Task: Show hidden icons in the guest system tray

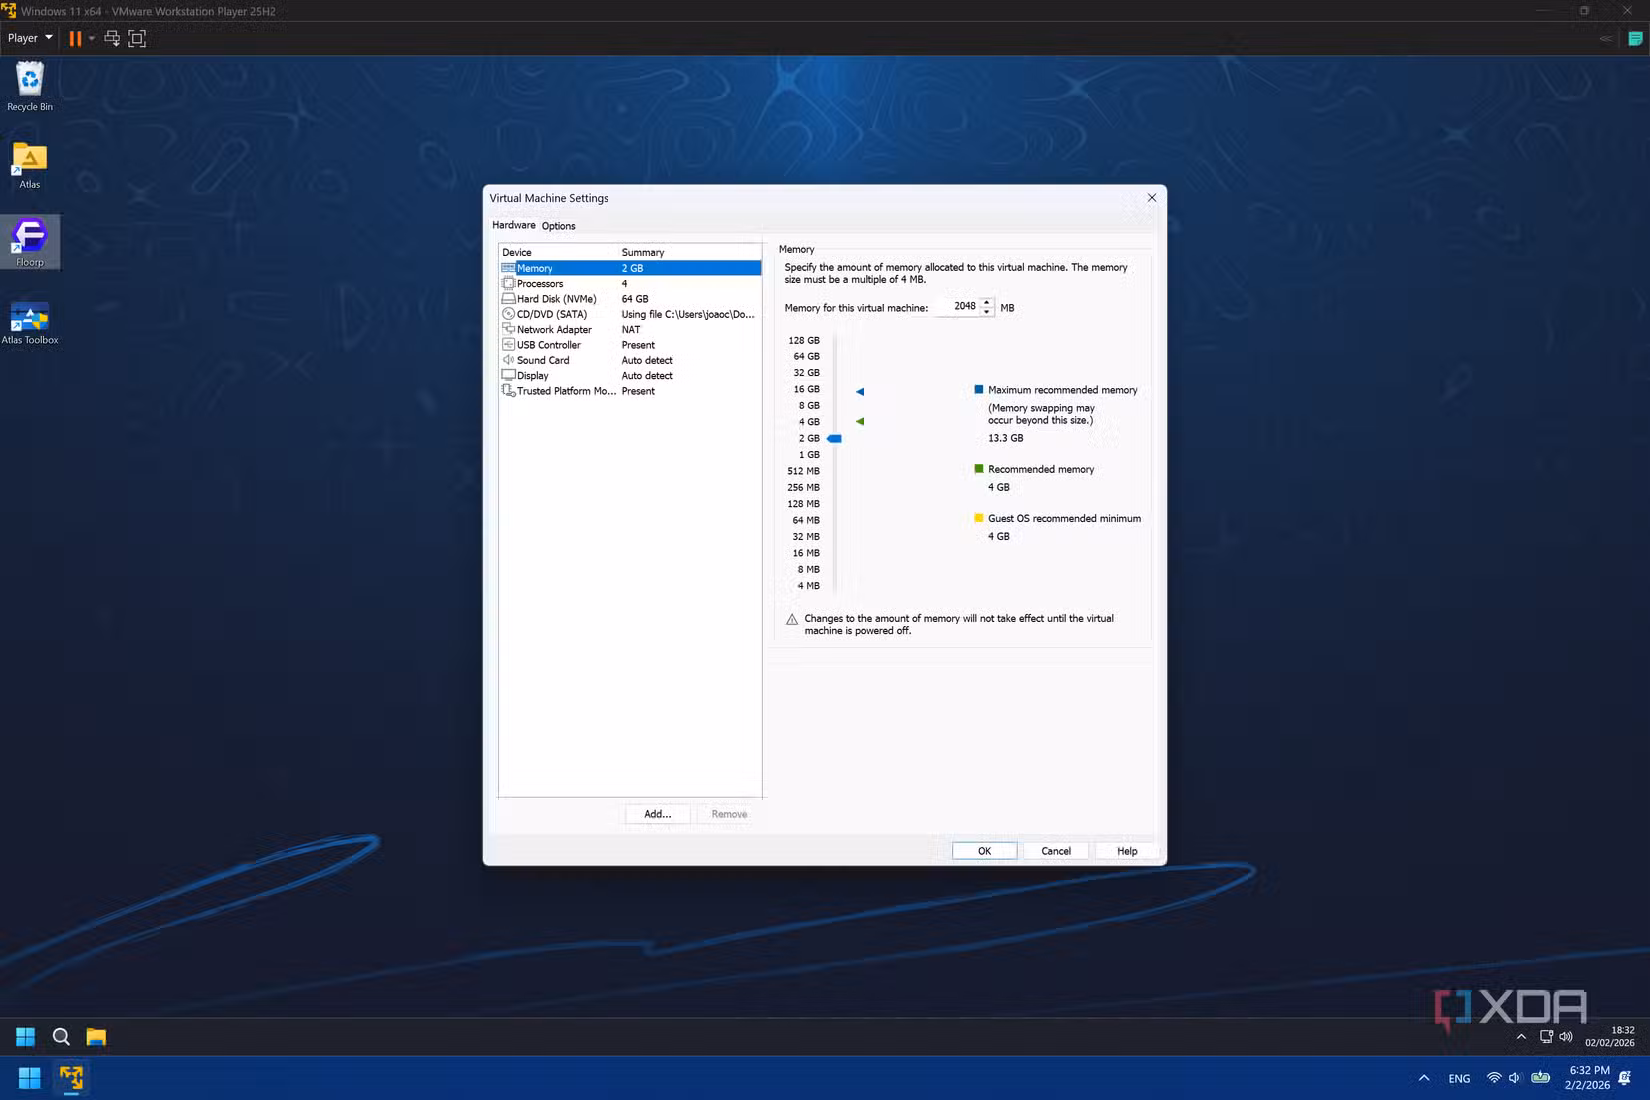Action: point(1522,1037)
